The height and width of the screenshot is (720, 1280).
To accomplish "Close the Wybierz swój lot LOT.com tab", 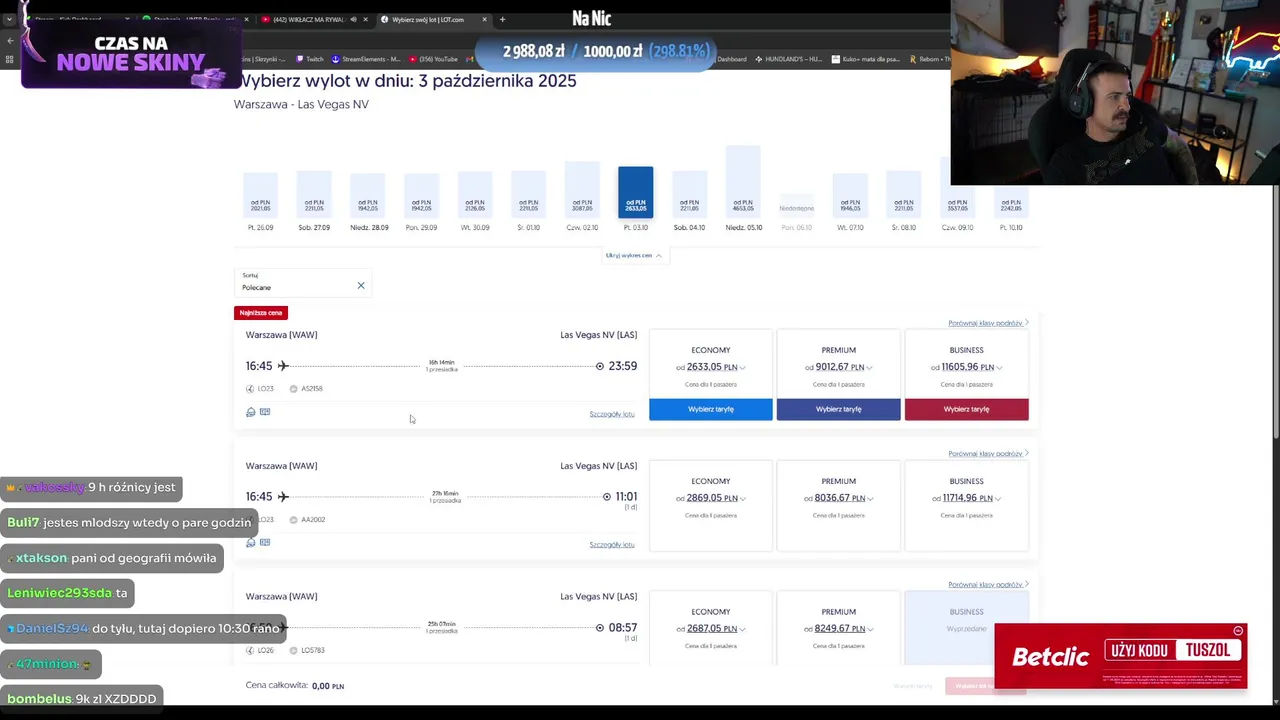I will tap(485, 19).
